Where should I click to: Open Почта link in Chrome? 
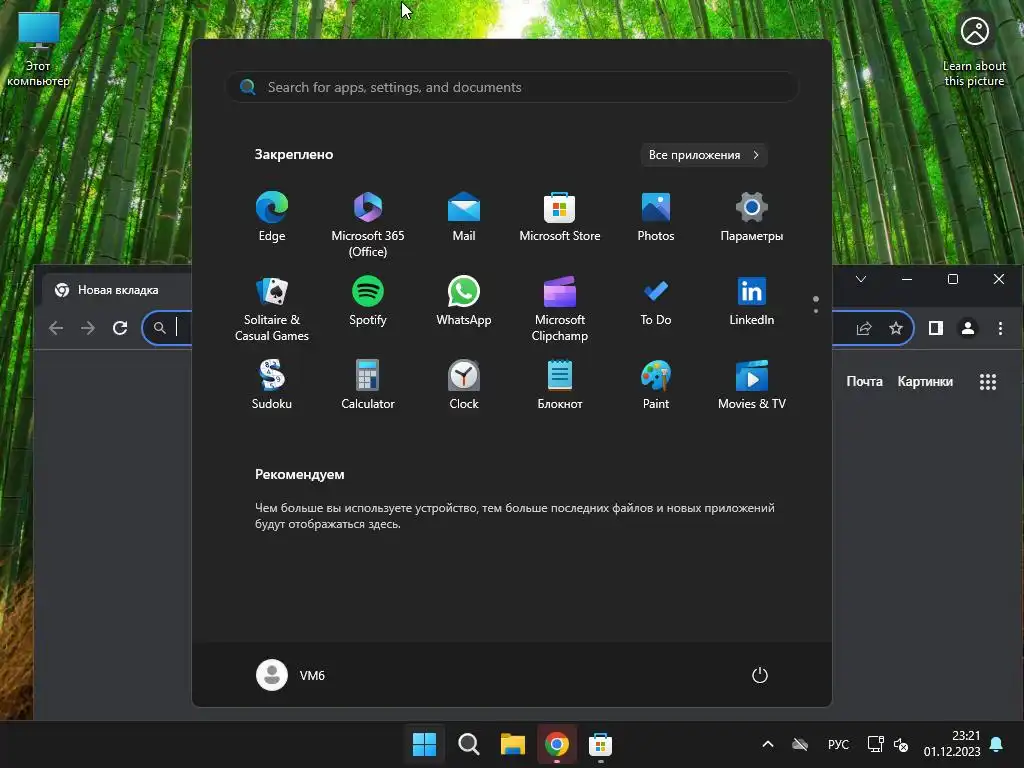tap(864, 381)
